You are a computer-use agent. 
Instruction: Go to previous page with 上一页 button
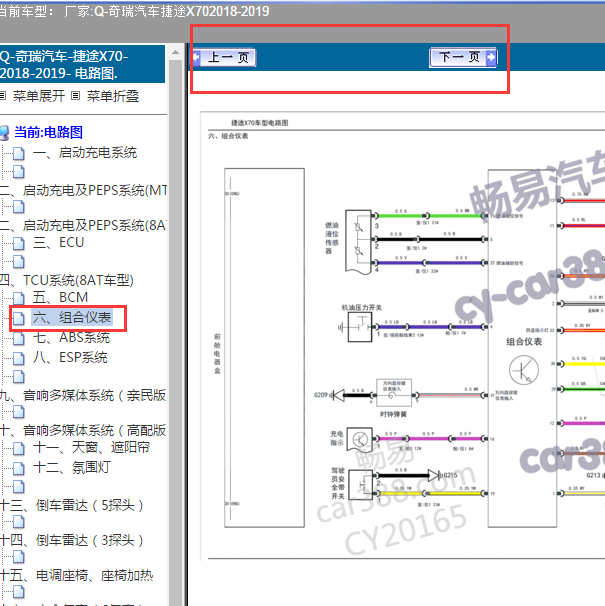point(224,58)
